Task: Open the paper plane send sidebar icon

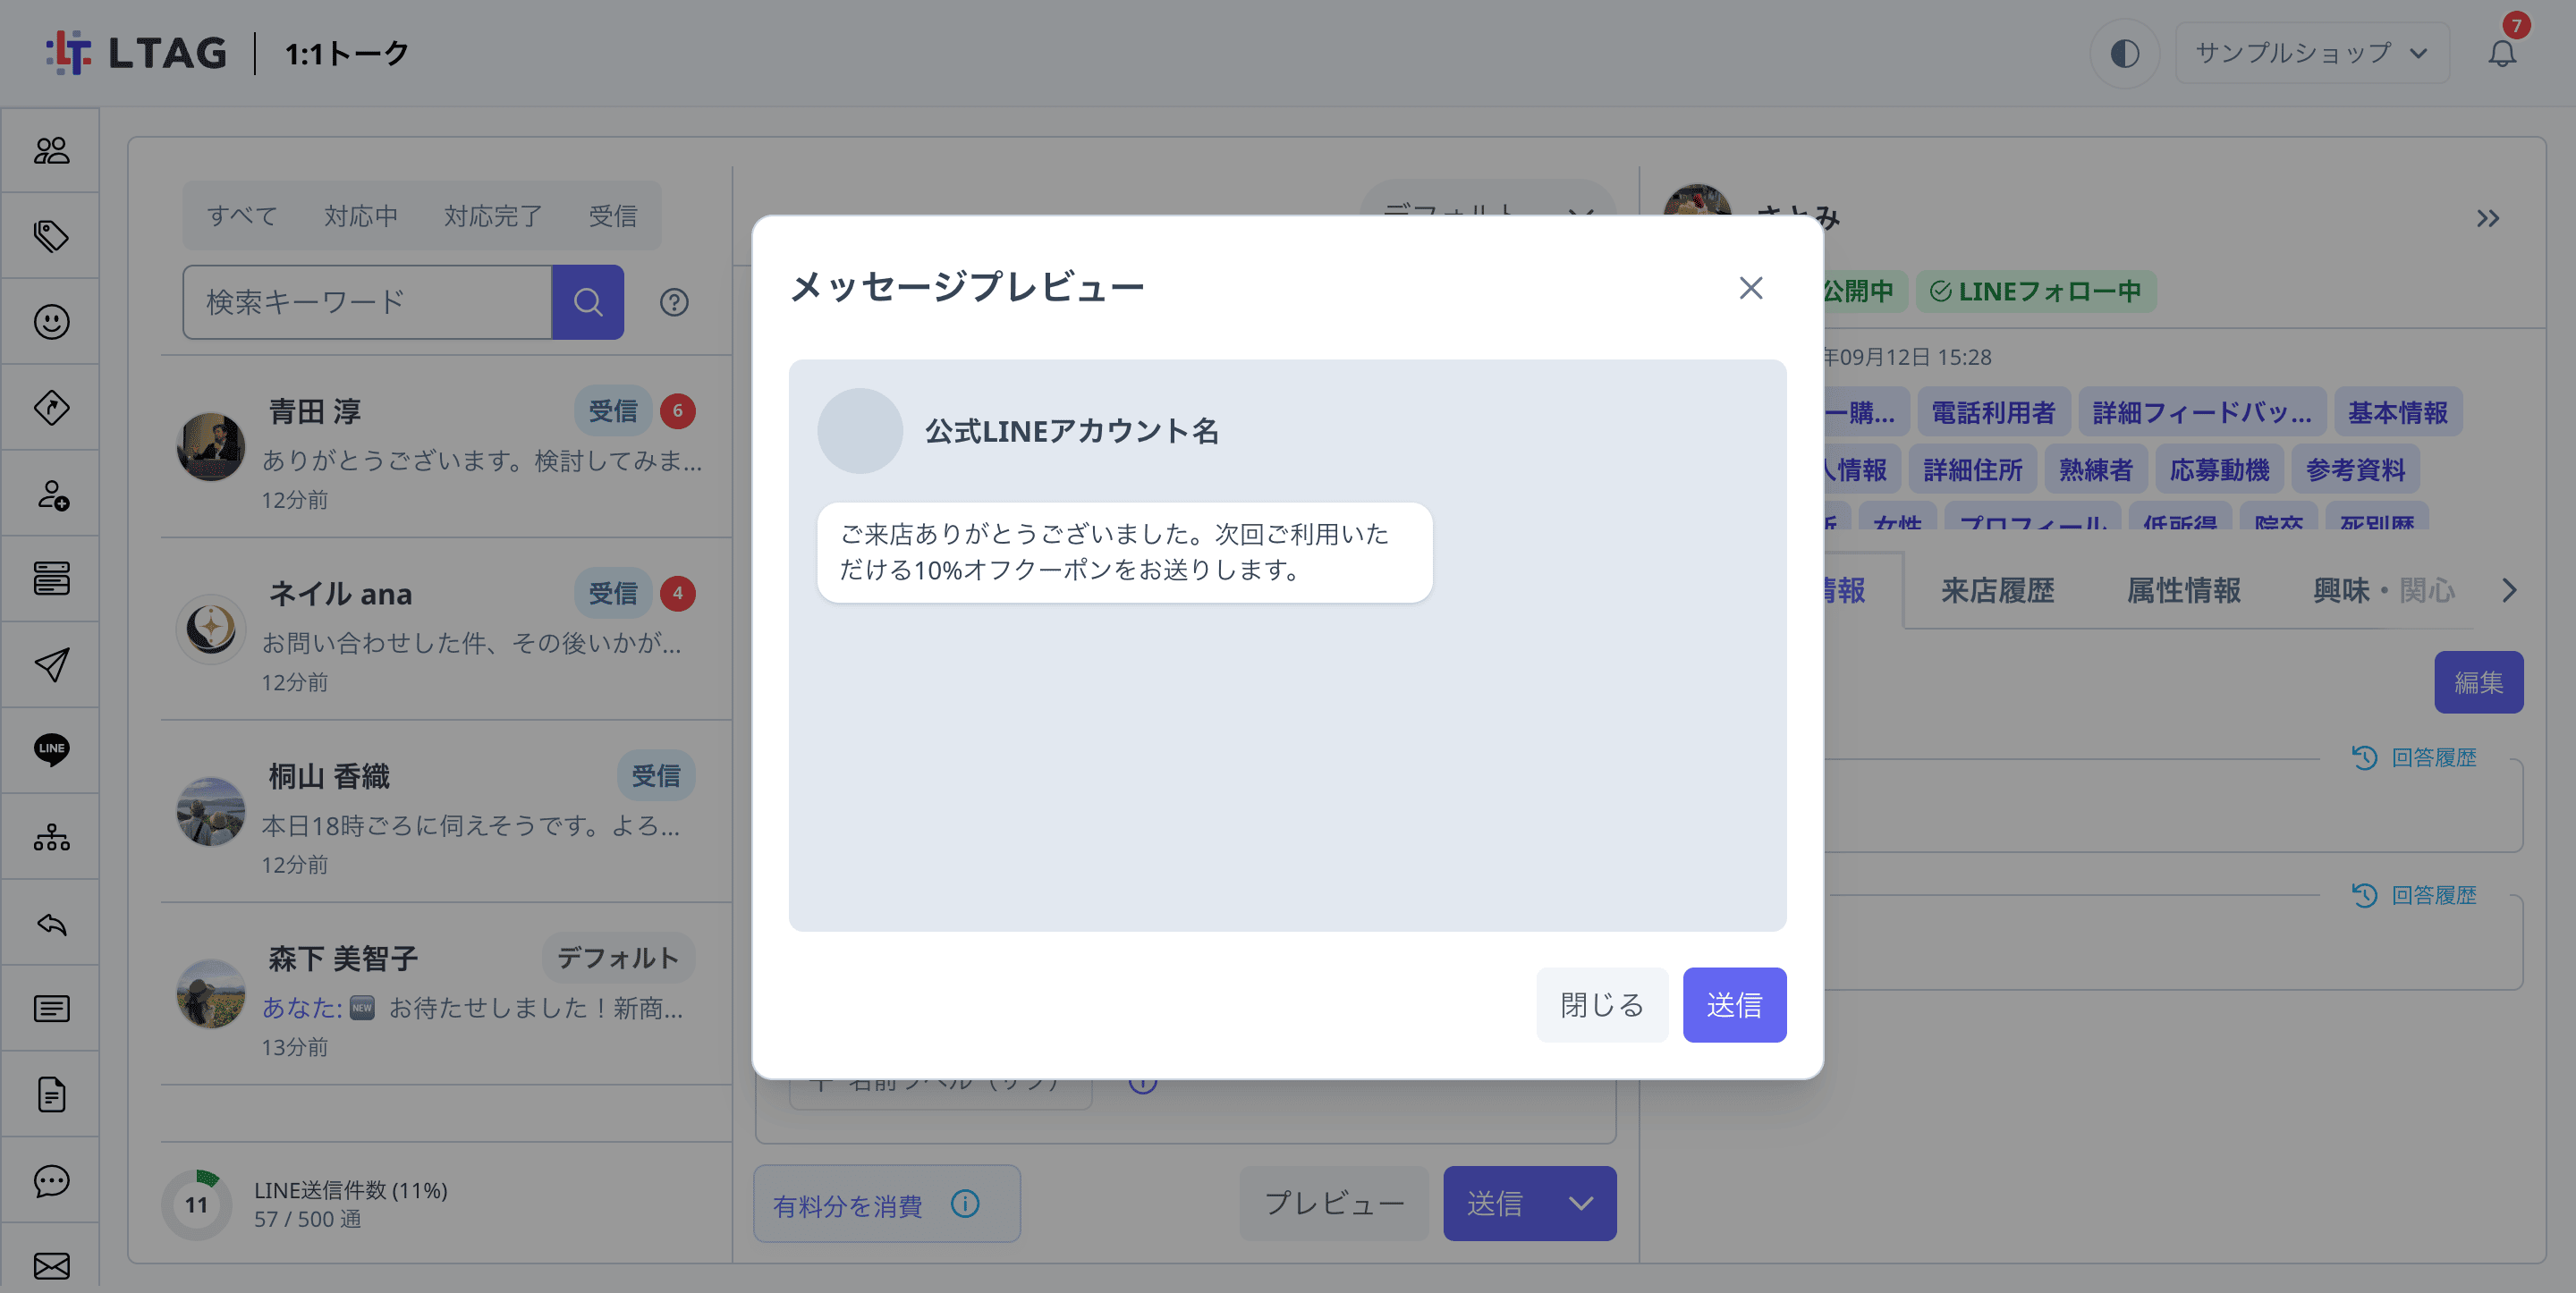Action: pyautogui.click(x=51, y=665)
